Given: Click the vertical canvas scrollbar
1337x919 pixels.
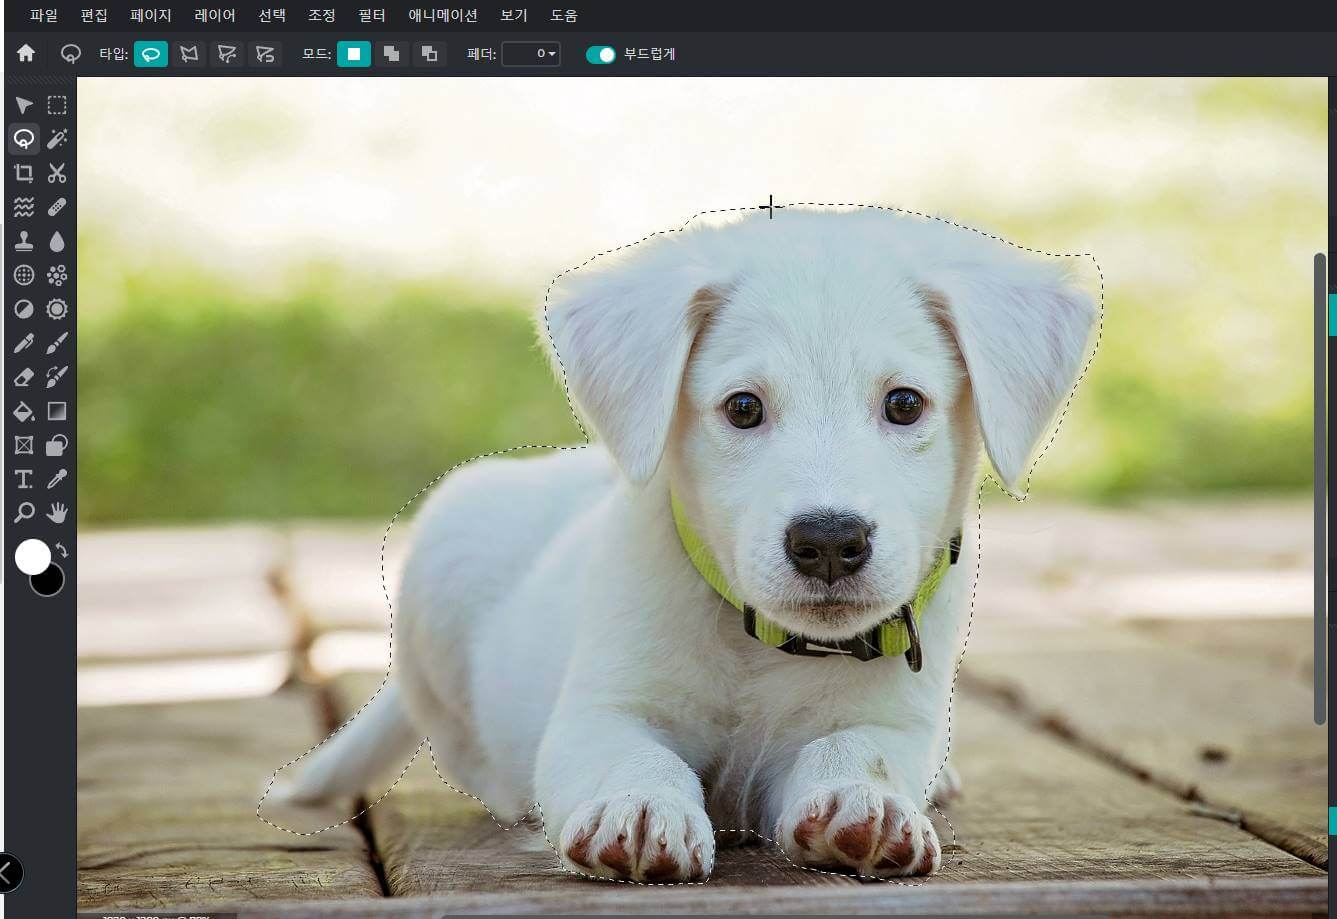Looking at the screenshot, I should coord(1319,488).
